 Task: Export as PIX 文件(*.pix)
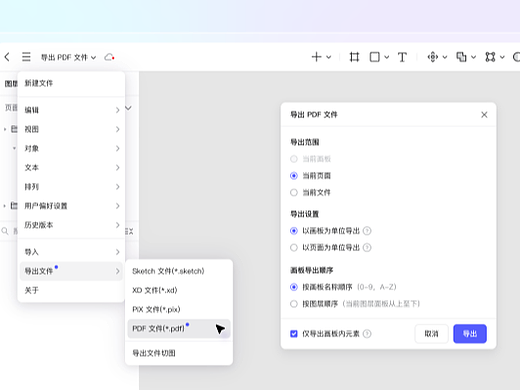click(x=179, y=309)
